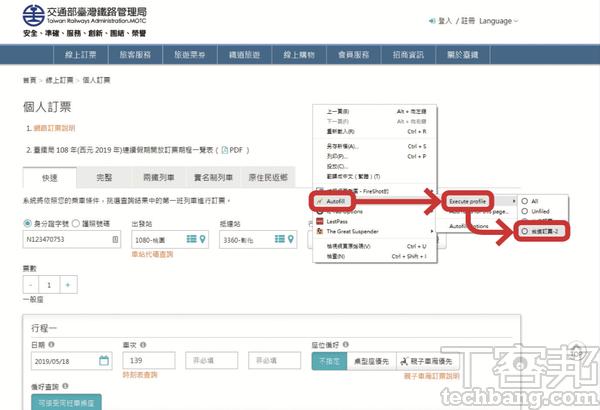Select the 護照號碼 radio button

tap(76, 223)
